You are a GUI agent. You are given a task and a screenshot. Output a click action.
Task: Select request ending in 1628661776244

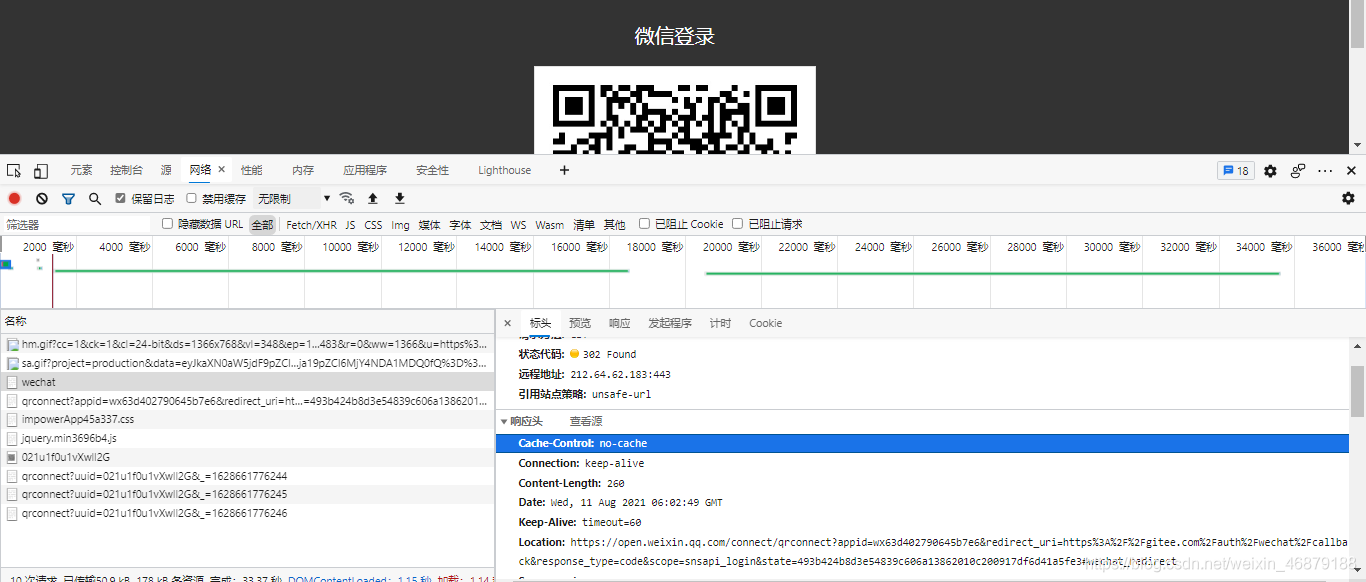(247, 476)
